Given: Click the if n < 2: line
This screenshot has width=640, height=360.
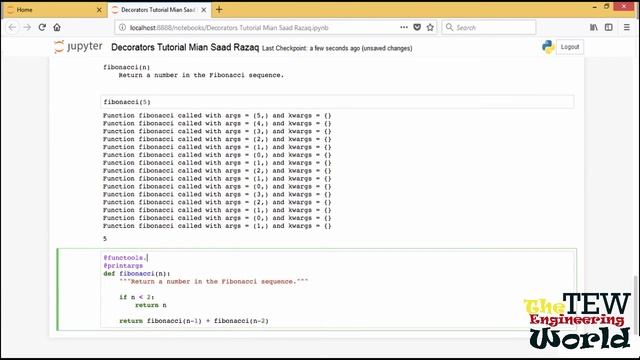Looking at the screenshot, I should point(137,297).
